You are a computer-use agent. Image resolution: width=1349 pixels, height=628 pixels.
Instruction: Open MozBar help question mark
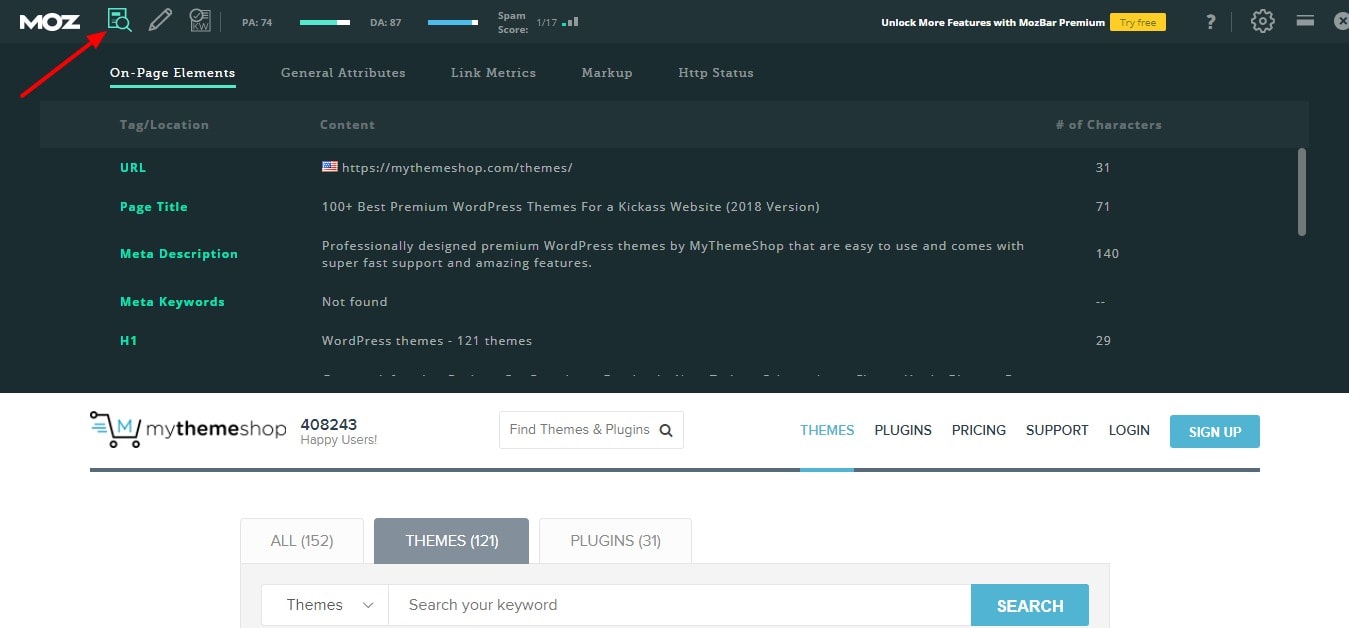(1211, 21)
